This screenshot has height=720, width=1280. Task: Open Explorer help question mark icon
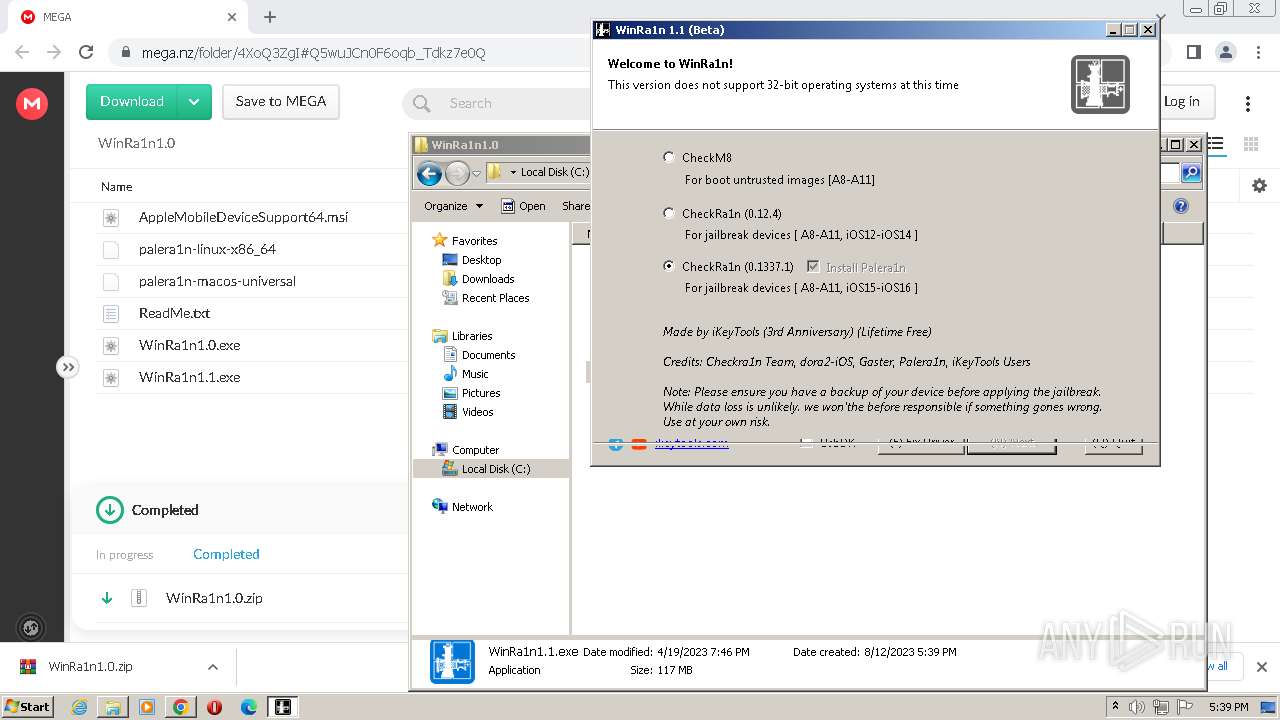pyautogui.click(x=1181, y=206)
